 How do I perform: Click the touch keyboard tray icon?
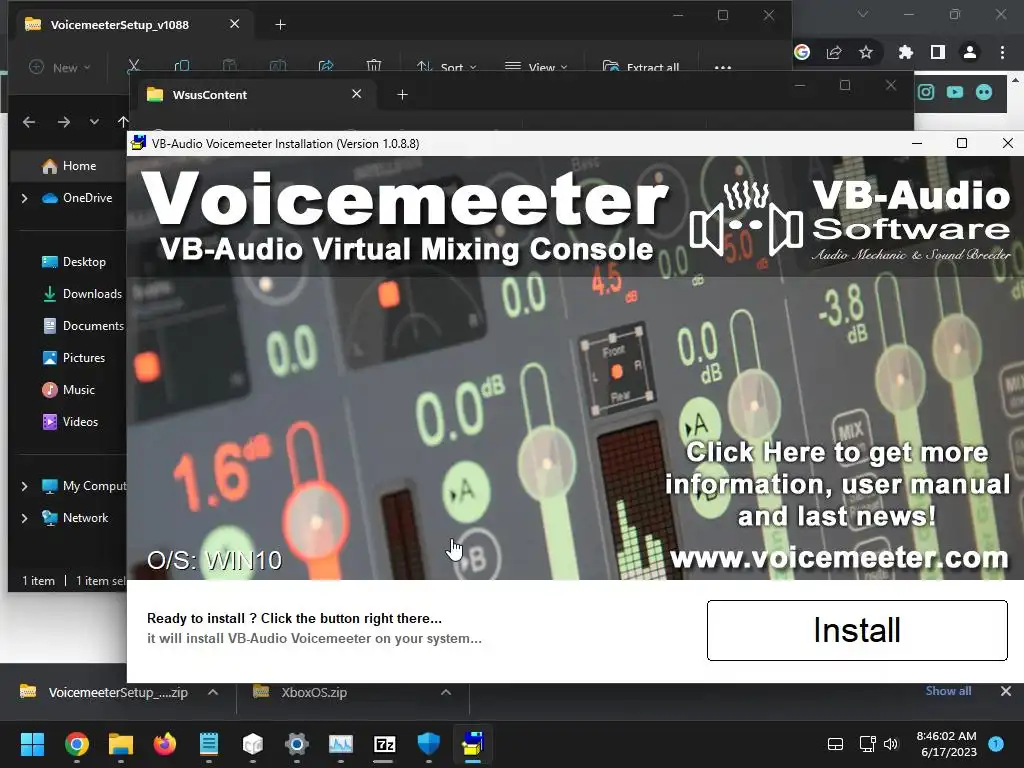(x=835, y=744)
